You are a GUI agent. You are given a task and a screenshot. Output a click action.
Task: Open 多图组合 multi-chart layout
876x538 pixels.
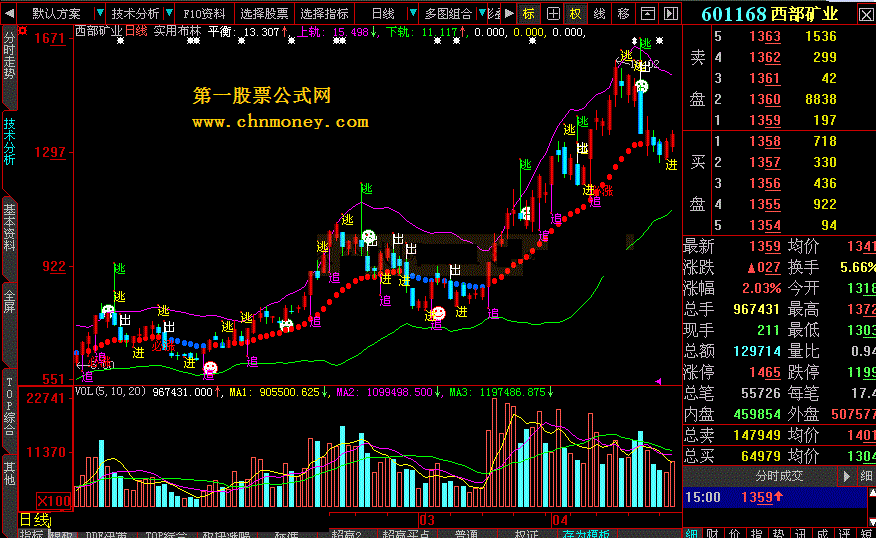(448, 13)
